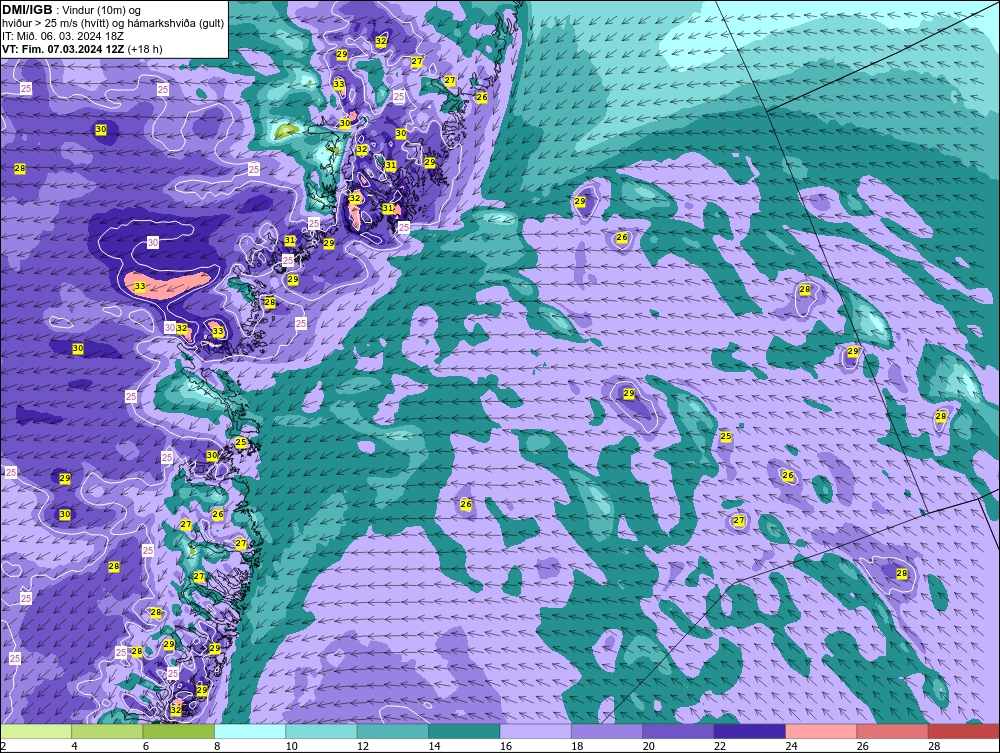This screenshot has height=753, width=1000.
Task: Click the '2' tick label on the colour scale
Action: coord(3,746)
